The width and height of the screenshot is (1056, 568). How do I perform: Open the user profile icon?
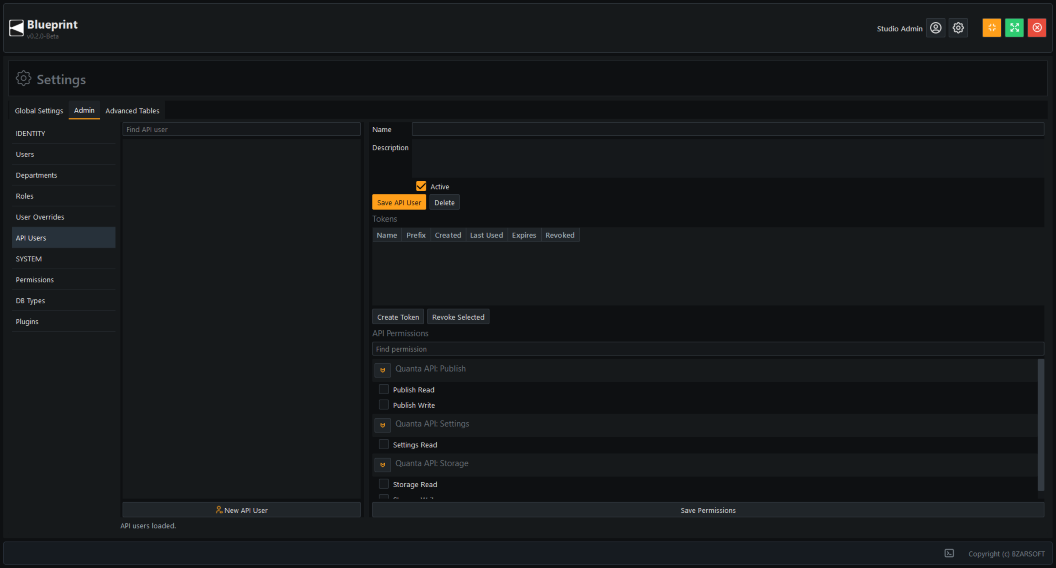pos(935,28)
